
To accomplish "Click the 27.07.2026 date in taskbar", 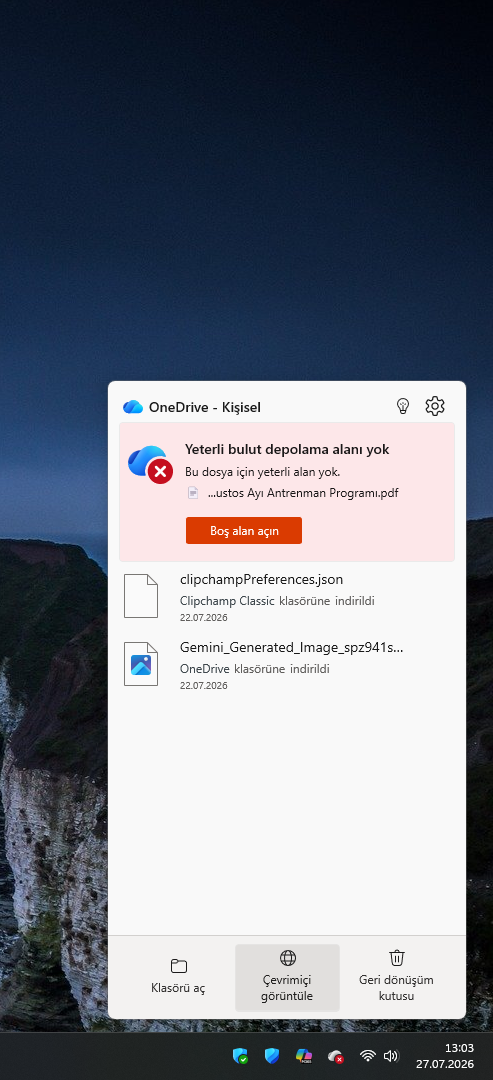I will point(445,1064).
